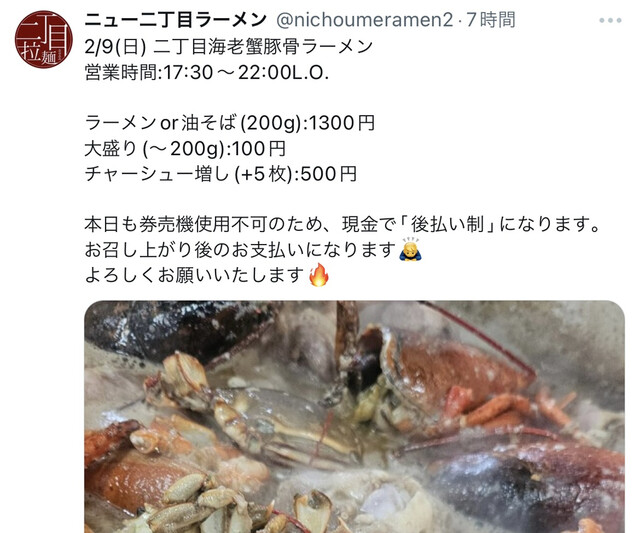Open the @nichoumeramen2 handle link
The image size is (640, 533).
pos(364,20)
